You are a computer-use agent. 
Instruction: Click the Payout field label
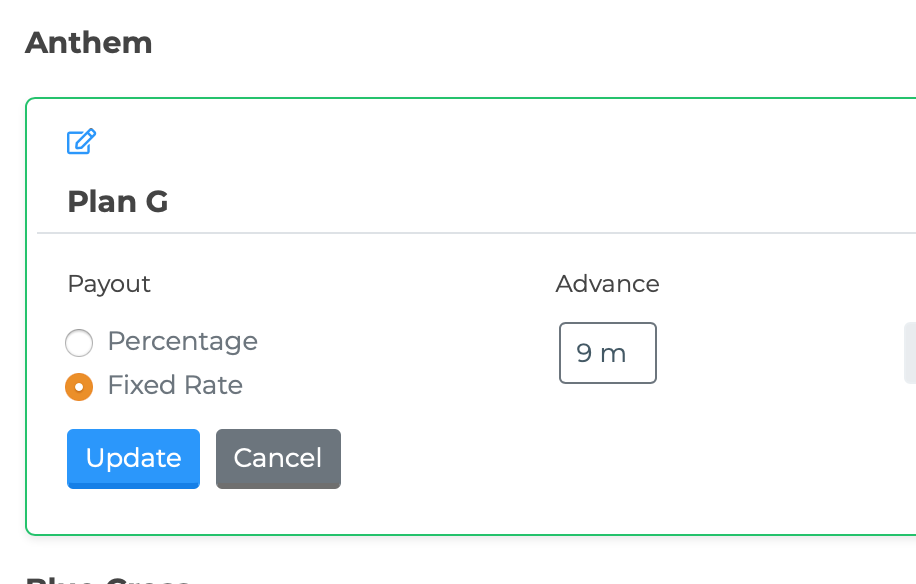tap(109, 284)
